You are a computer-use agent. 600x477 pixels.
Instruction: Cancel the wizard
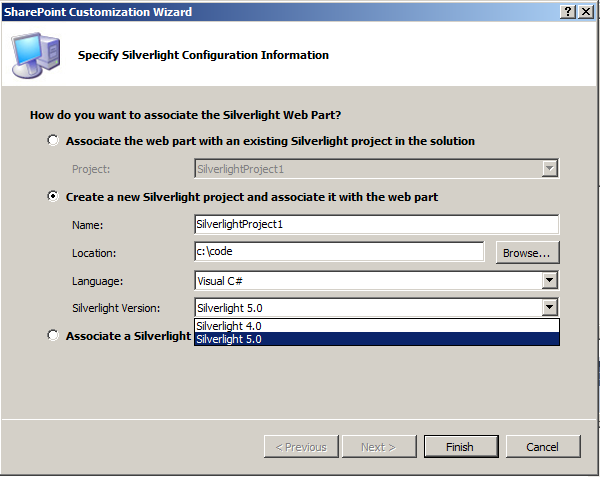543,446
